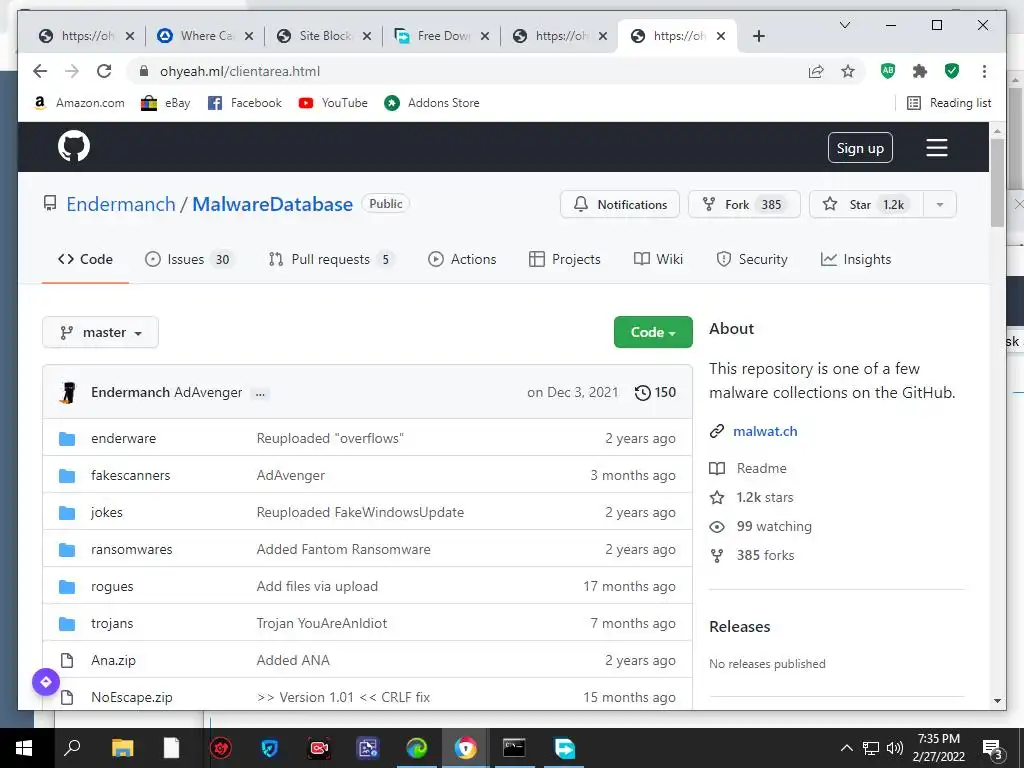1024x768 pixels.
Task: Click the Notifications bell button
Action: click(620, 204)
